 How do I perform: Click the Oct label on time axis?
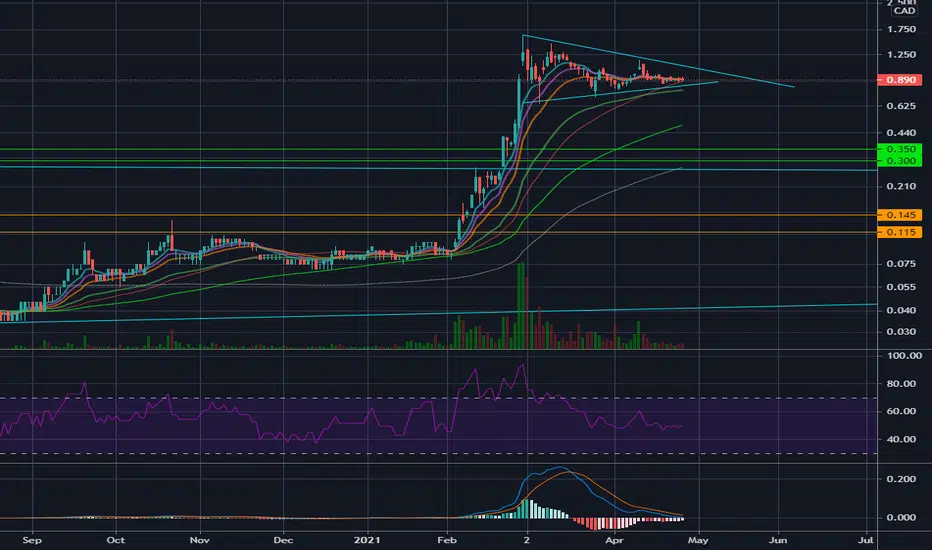(115, 540)
